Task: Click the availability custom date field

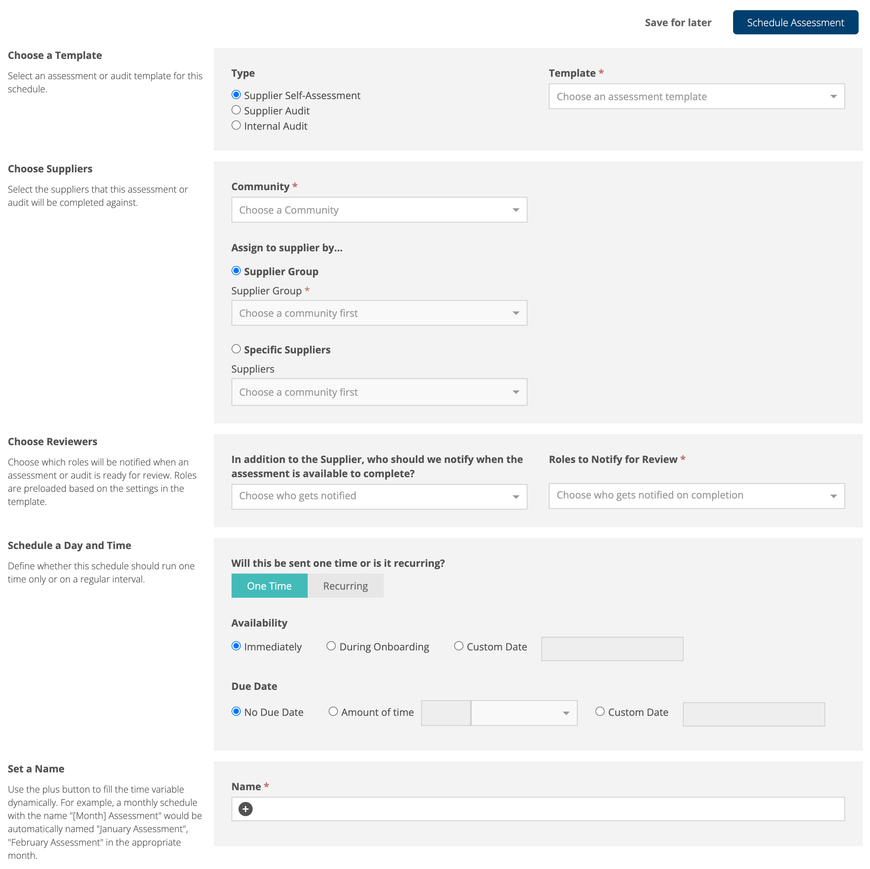Action: coord(612,648)
